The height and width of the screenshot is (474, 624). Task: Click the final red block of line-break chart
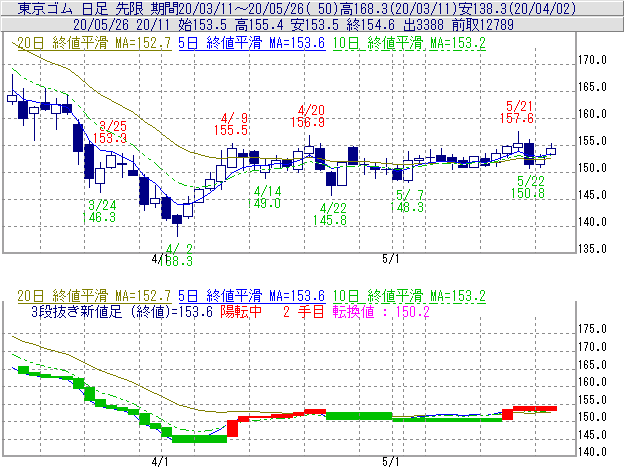click(535, 408)
